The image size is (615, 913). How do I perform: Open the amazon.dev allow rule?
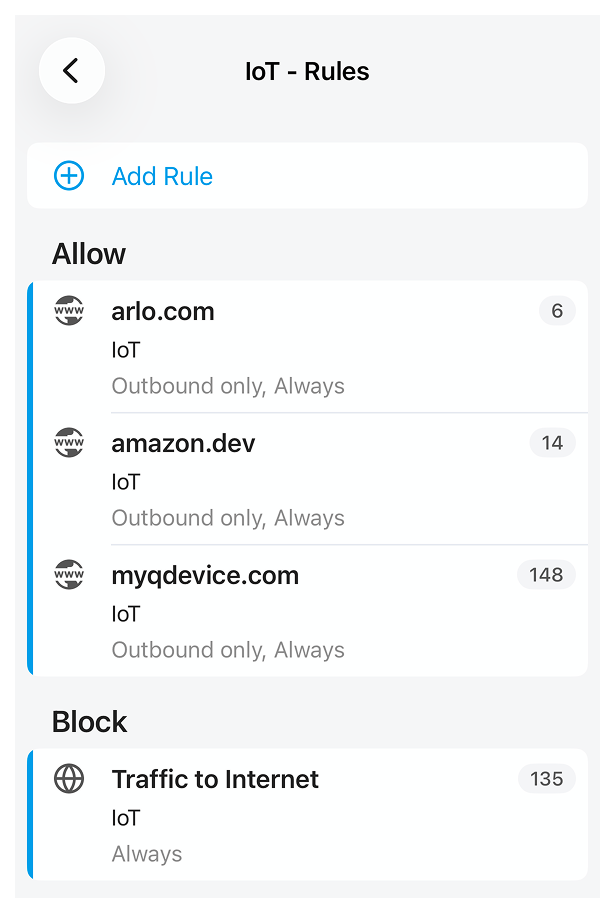pyautogui.click(x=183, y=444)
